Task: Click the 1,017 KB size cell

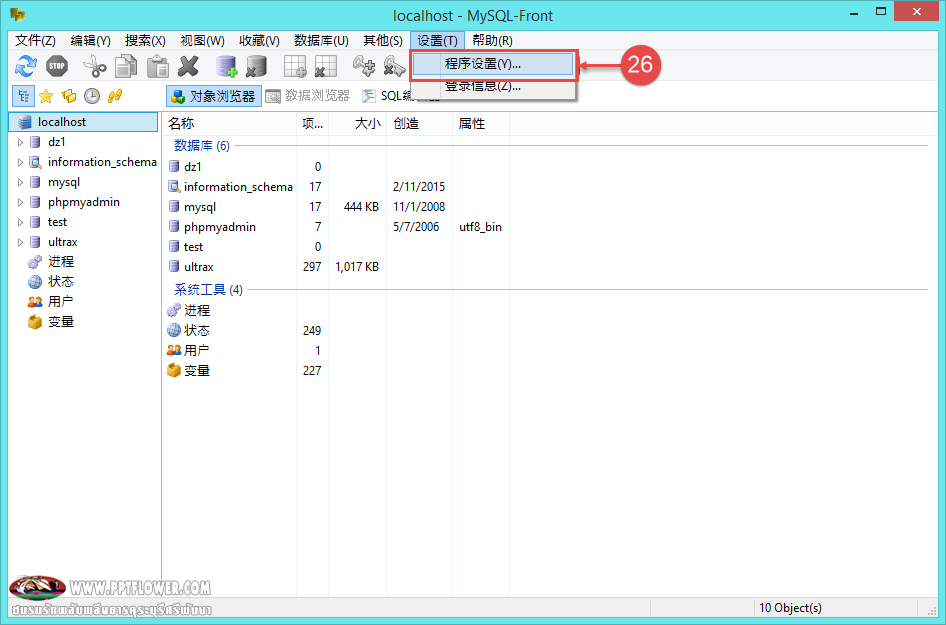Action: [x=357, y=267]
